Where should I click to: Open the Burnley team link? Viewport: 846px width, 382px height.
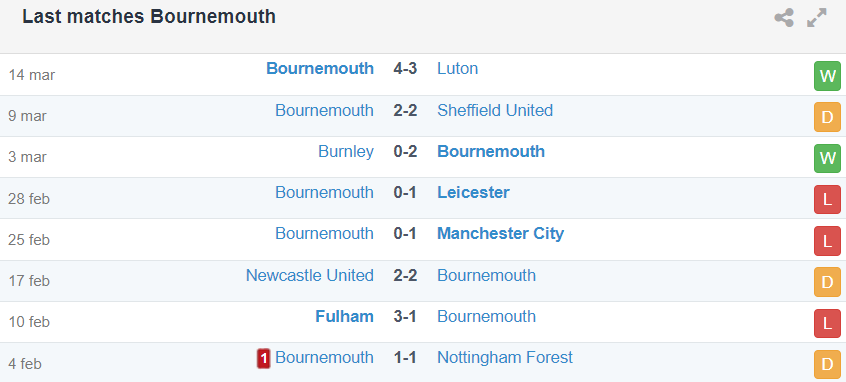click(346, 151)
